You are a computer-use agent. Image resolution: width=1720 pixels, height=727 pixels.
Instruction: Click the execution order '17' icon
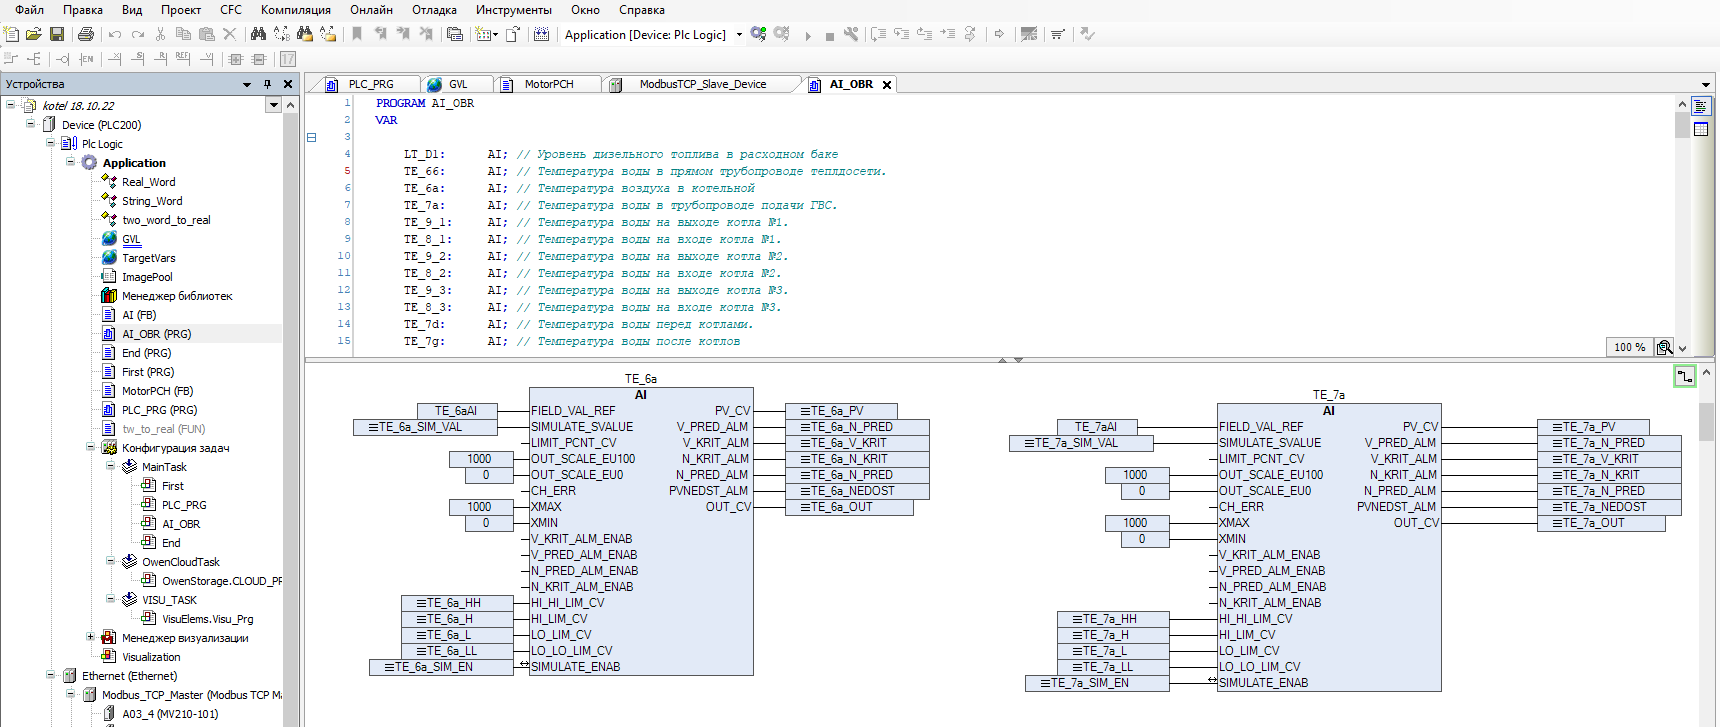point(288,59)
